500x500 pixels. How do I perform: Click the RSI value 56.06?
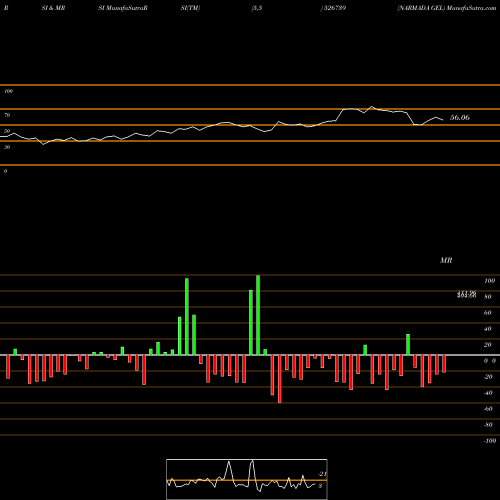pyautogui.click(x=460, y=117)
